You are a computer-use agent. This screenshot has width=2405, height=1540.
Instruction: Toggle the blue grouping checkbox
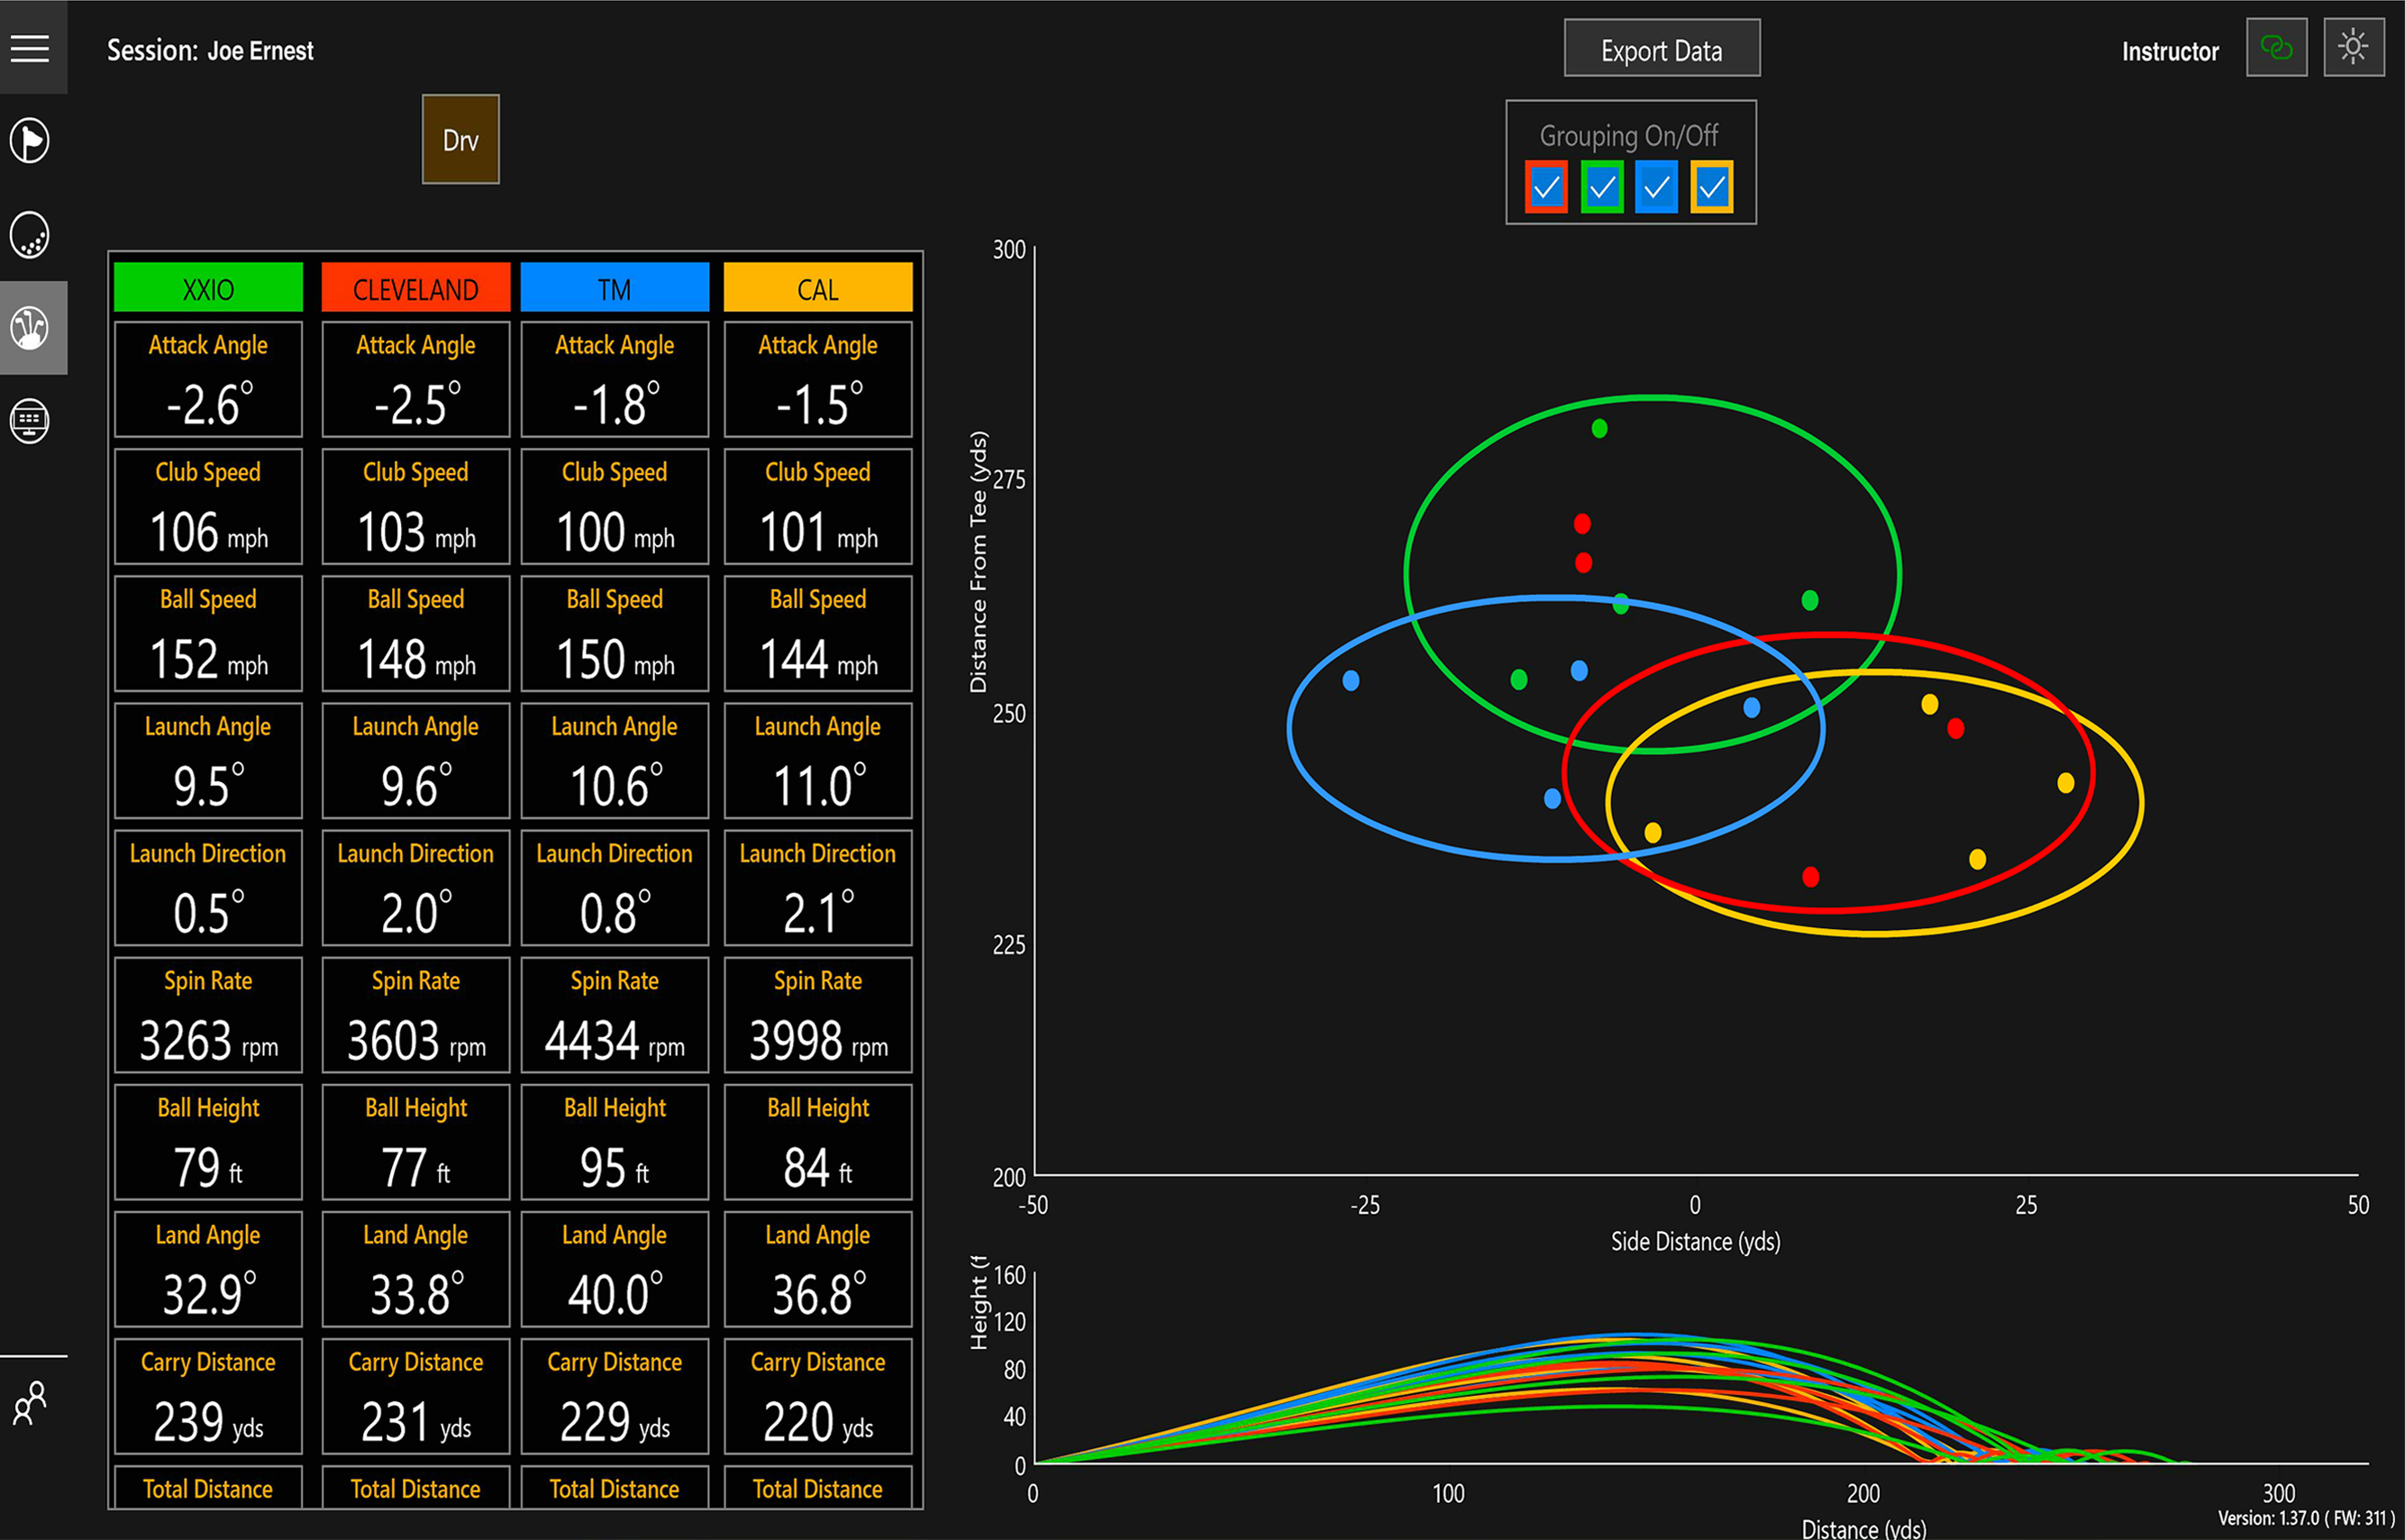coord(1656,187)
